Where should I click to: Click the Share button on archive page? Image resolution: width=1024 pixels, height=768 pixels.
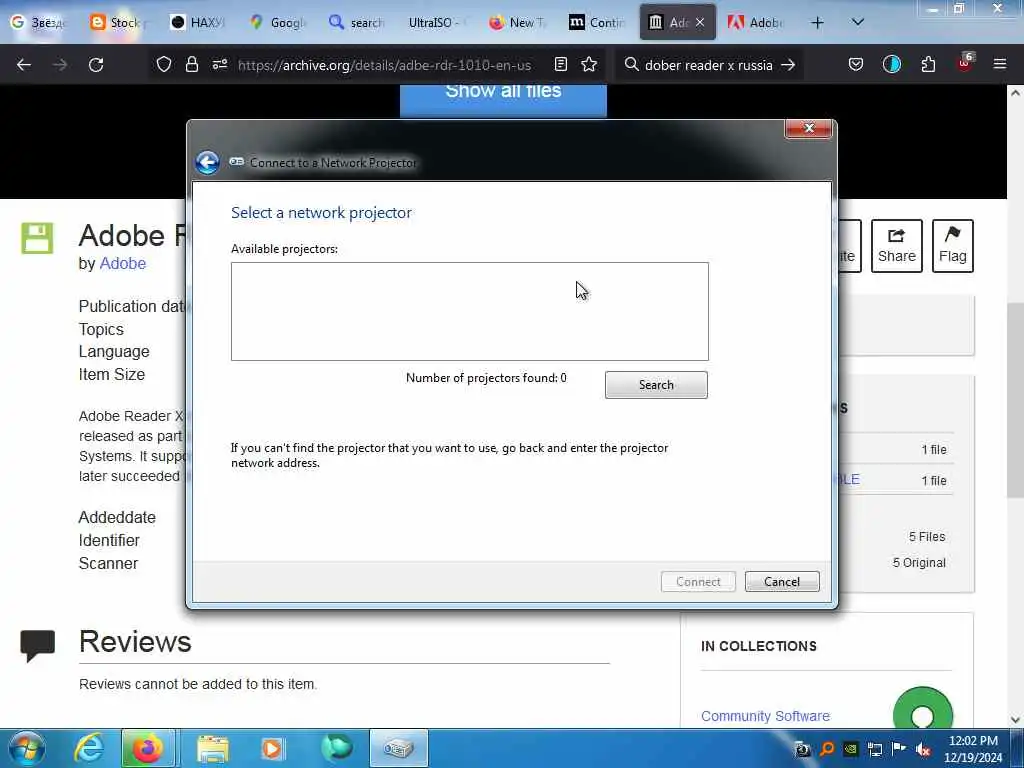pyautogui.click(x=897, y=246)
